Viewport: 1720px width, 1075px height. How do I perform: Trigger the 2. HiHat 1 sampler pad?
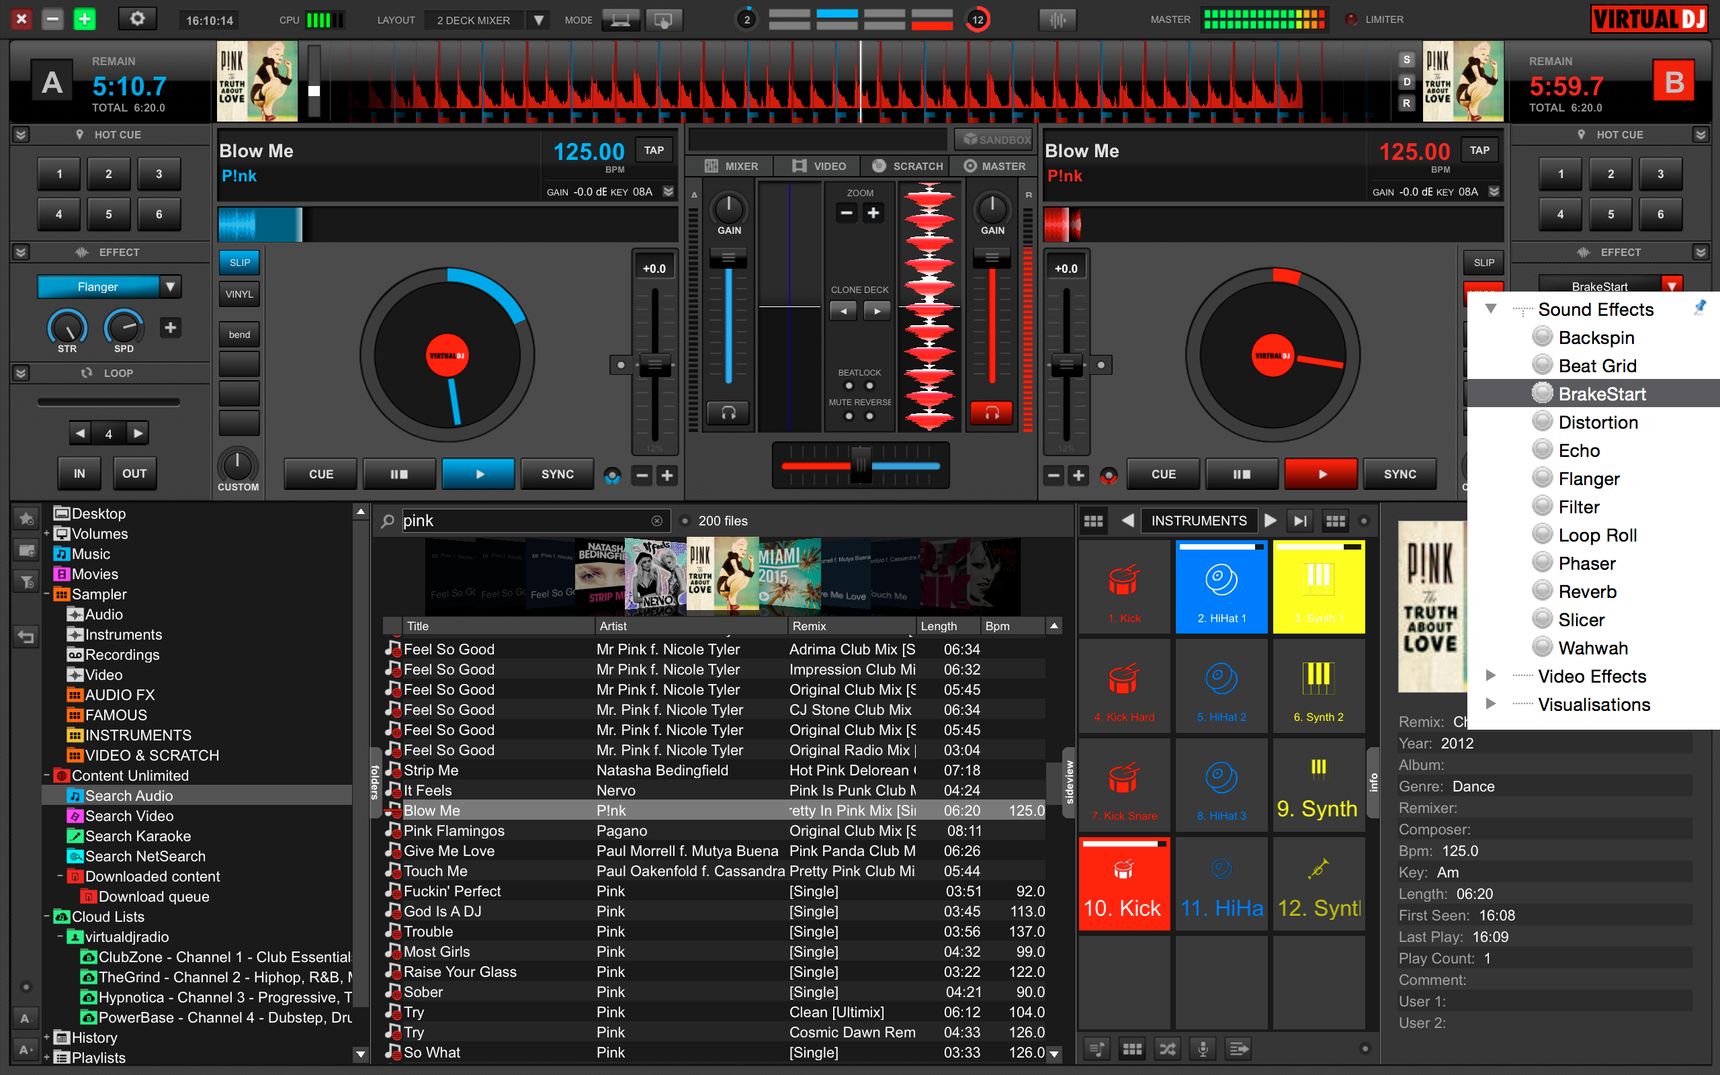click(x=1221, y=586)
